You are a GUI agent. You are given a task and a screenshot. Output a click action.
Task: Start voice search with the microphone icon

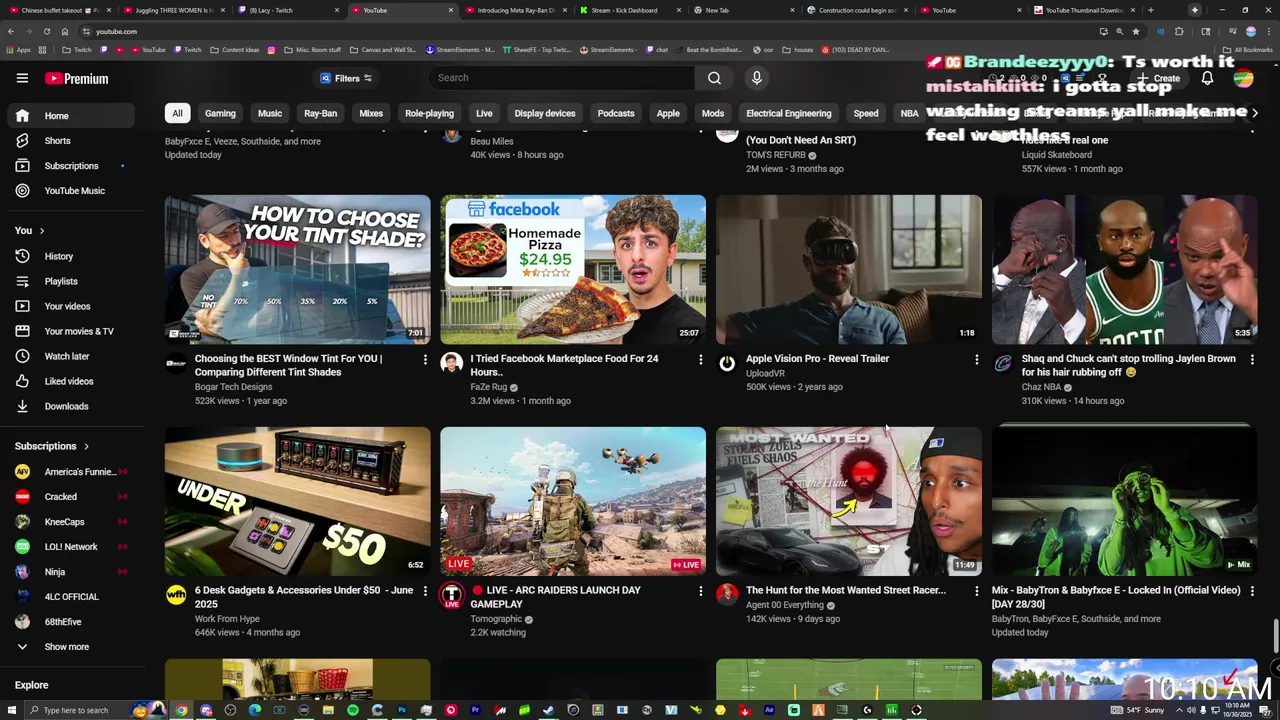tap(757, 78)
